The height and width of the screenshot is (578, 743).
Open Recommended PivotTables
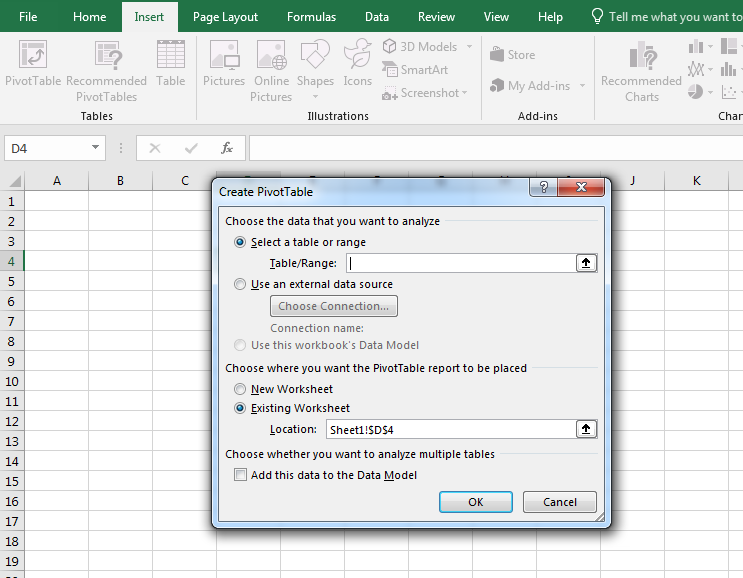coord(107,71)
